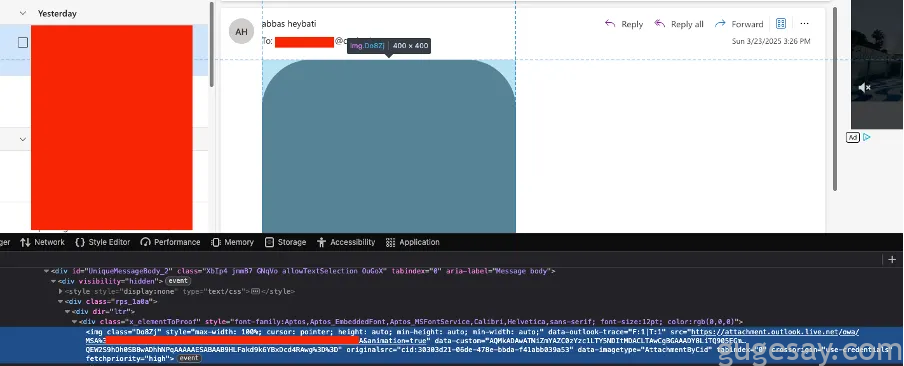Tick the message selection checkbox
This screenshot has height=366, width=904.
(23, 42)
